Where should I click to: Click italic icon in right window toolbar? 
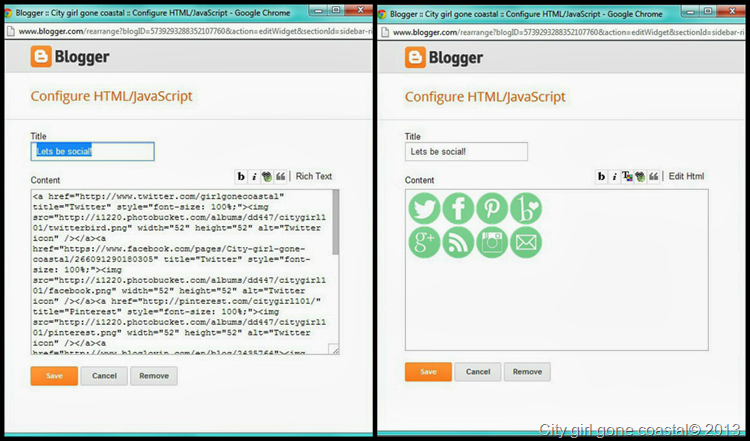coord(614,176)
